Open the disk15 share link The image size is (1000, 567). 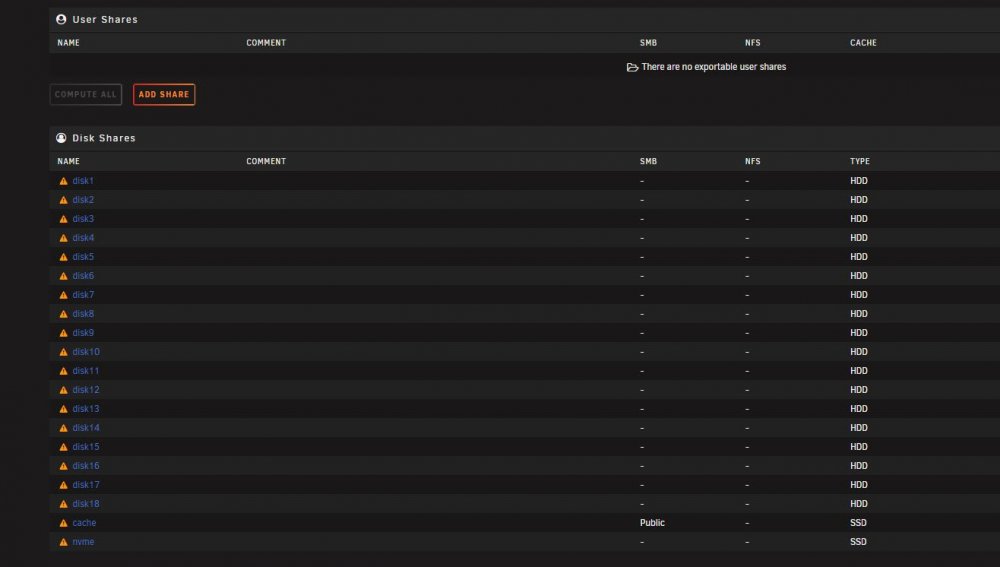tap(86, 446)
